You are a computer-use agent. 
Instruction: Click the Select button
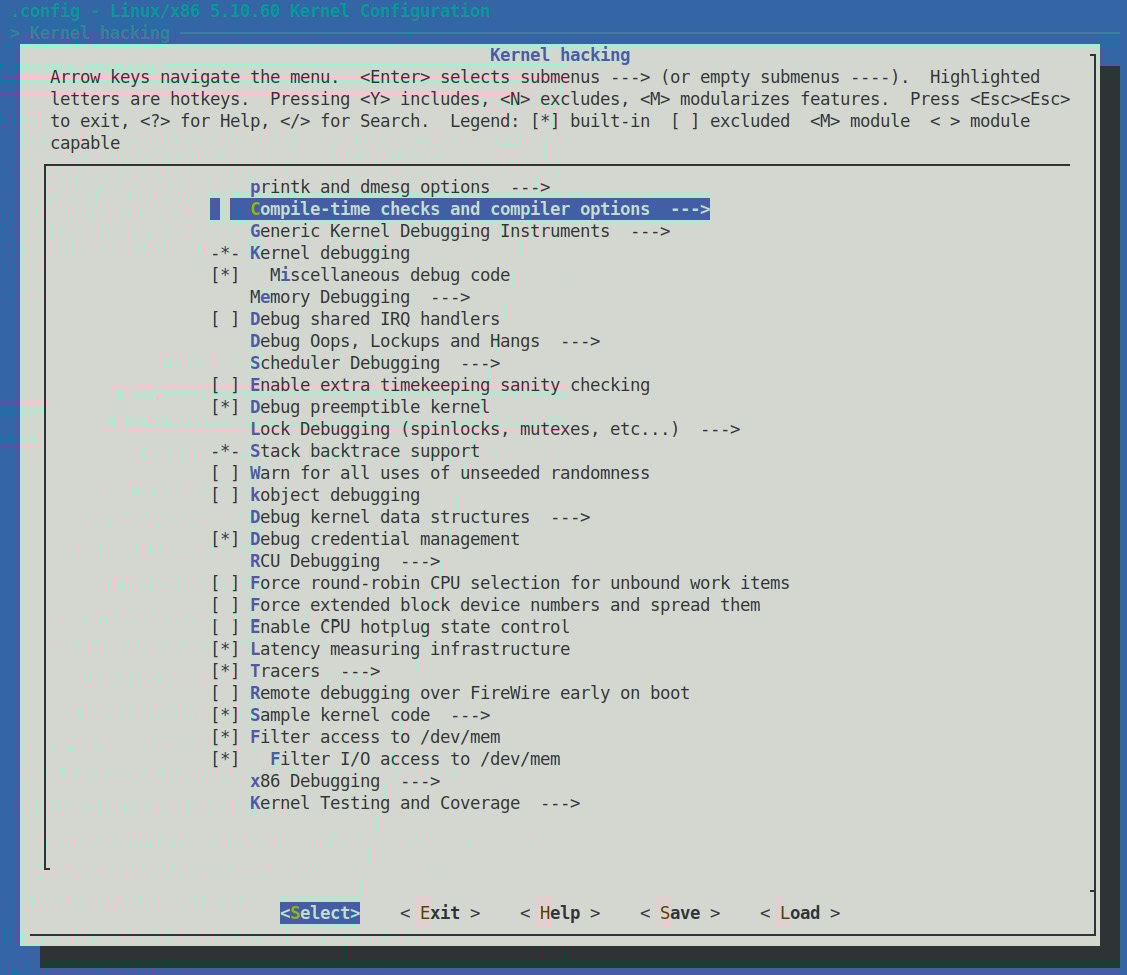tap(320, 912)
